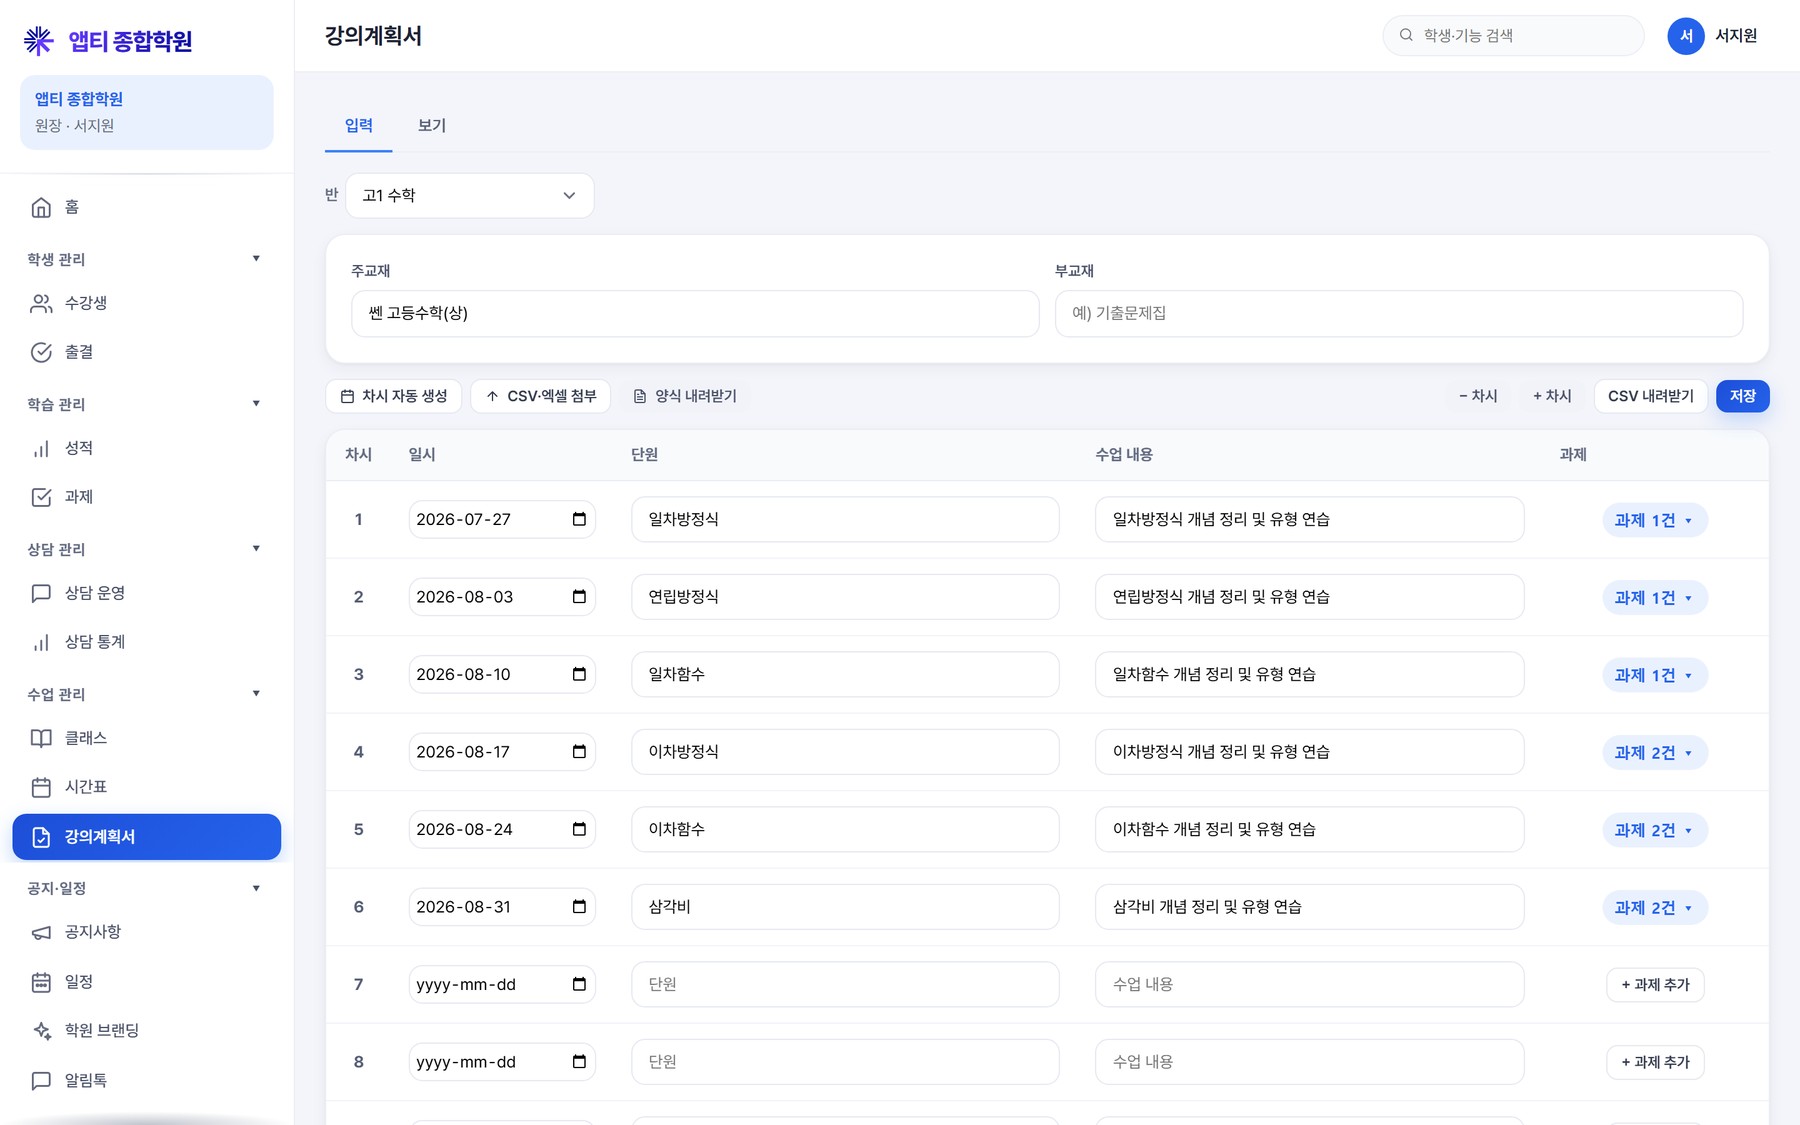Expand 과제 2건 for 삼각비 row
The image size is (1800, 1125).
(1654, 908)
